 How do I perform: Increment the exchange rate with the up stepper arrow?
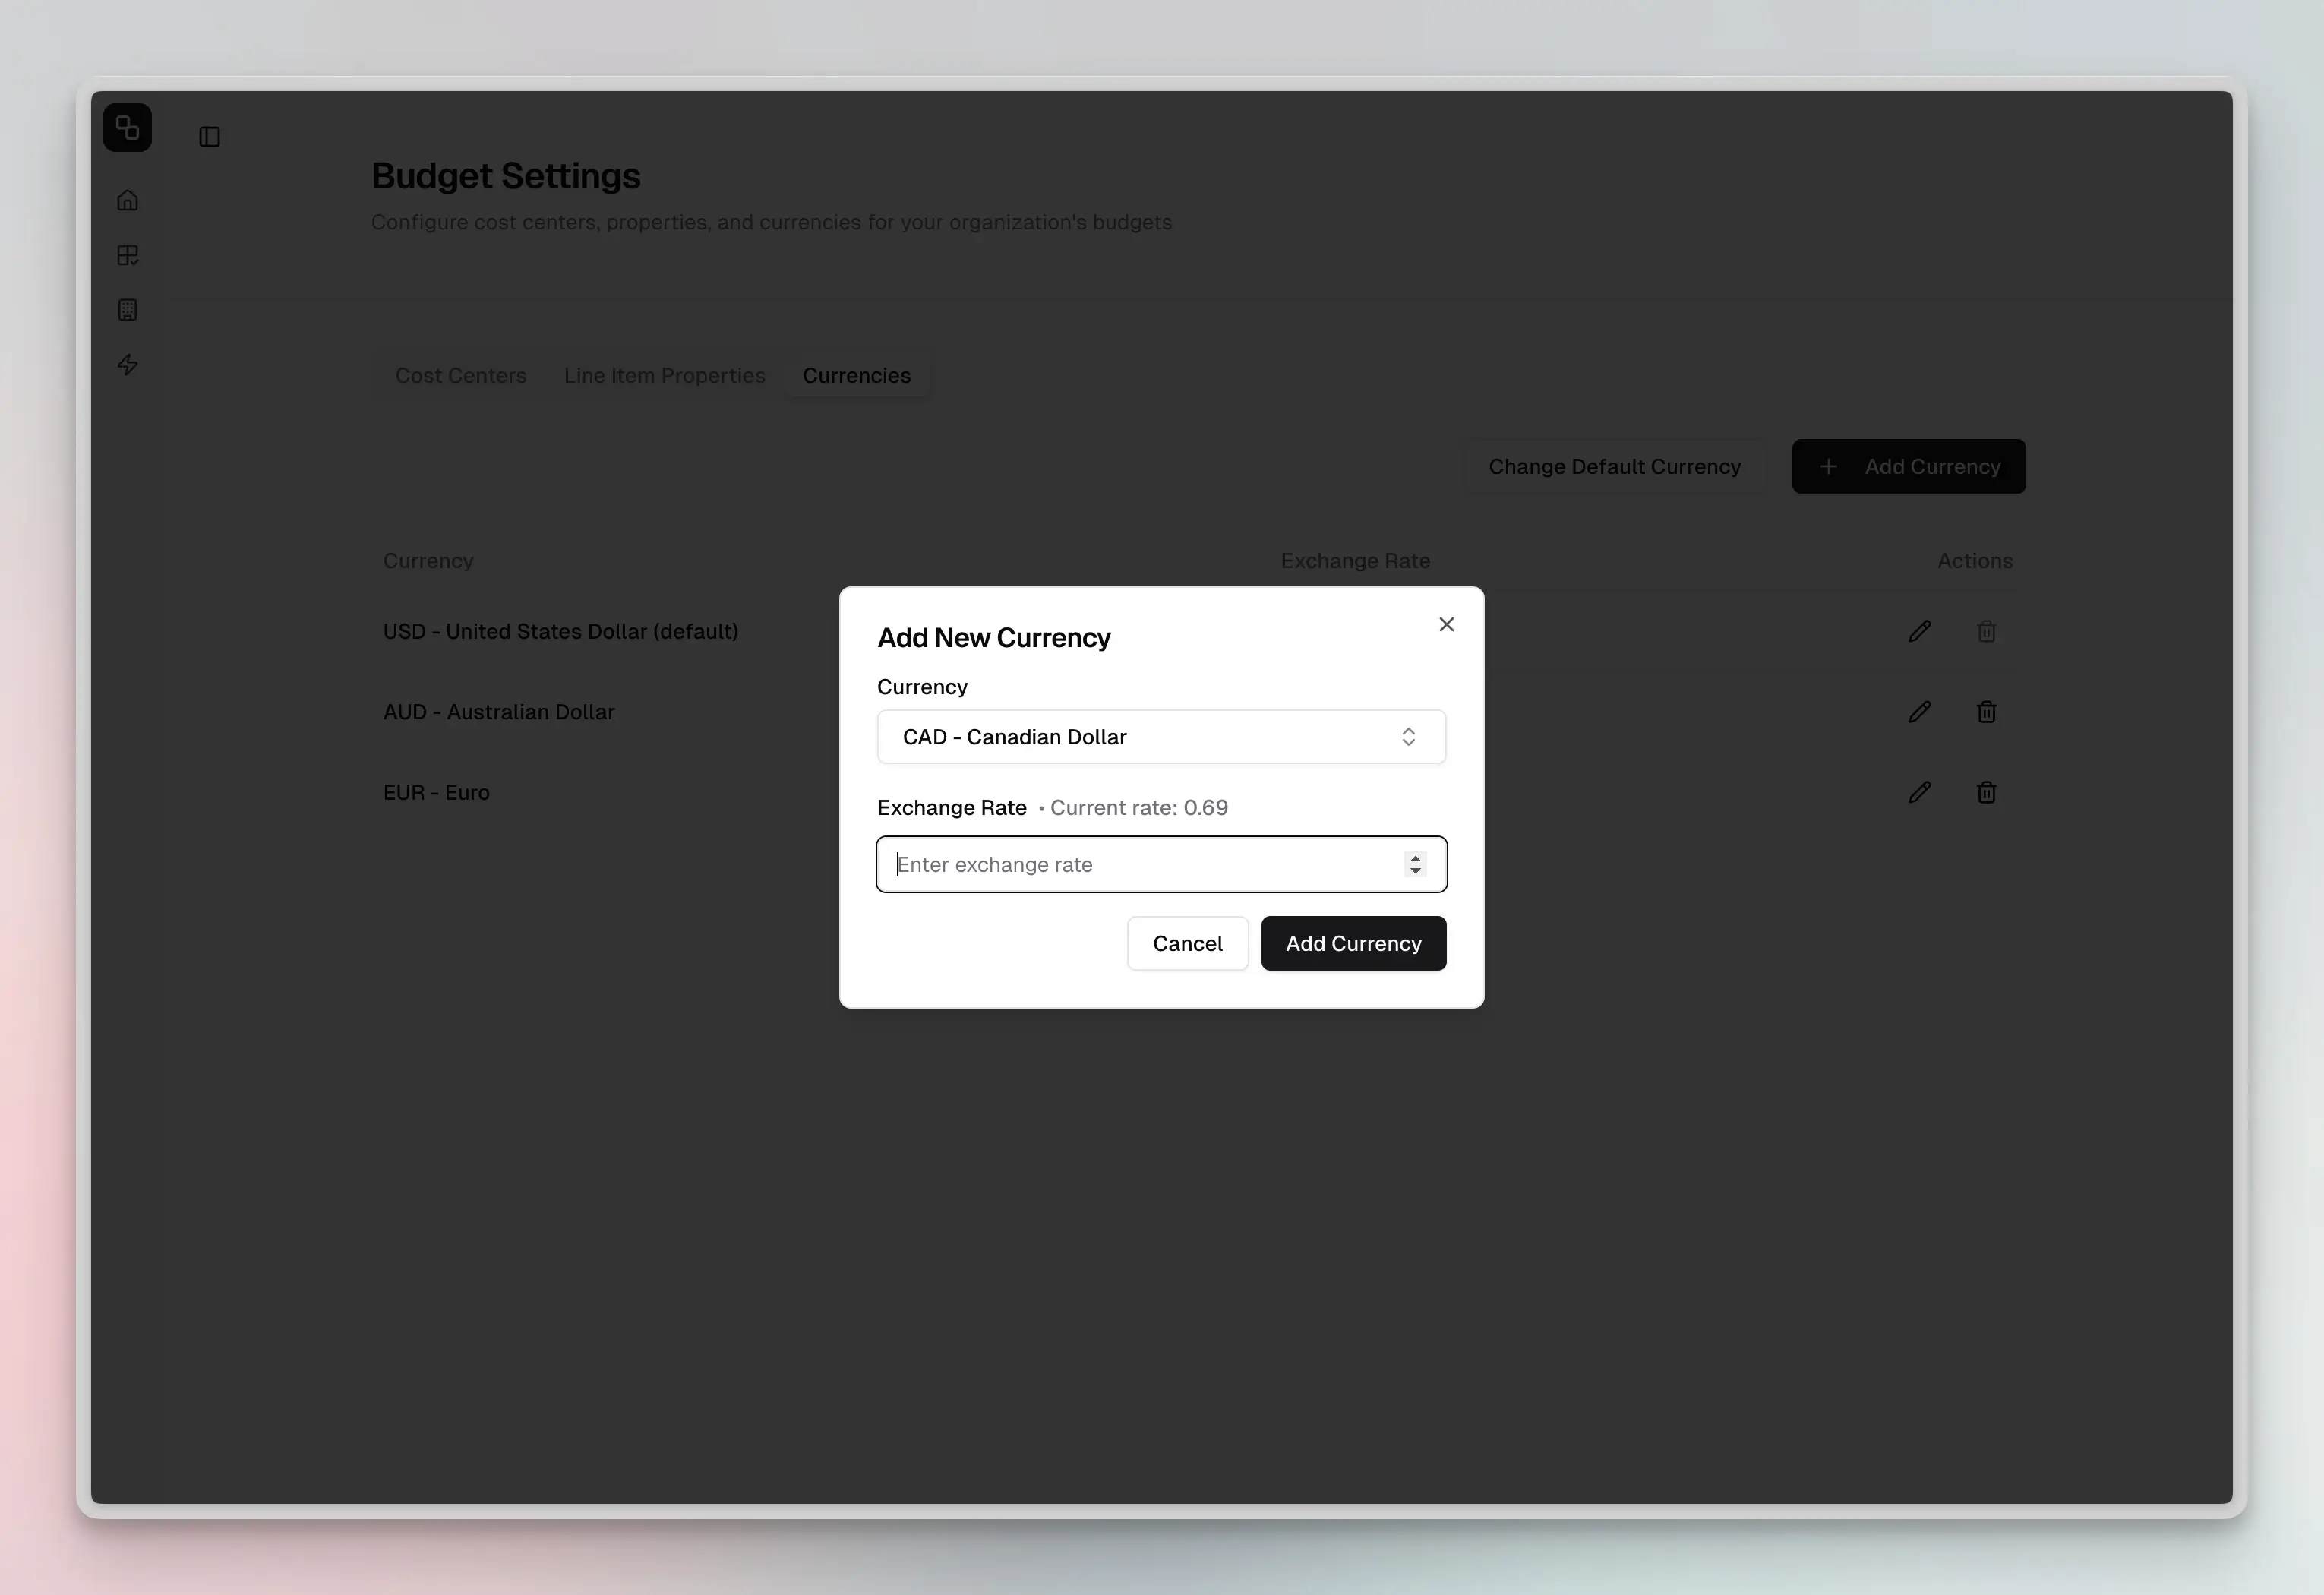coord(1415,858)
